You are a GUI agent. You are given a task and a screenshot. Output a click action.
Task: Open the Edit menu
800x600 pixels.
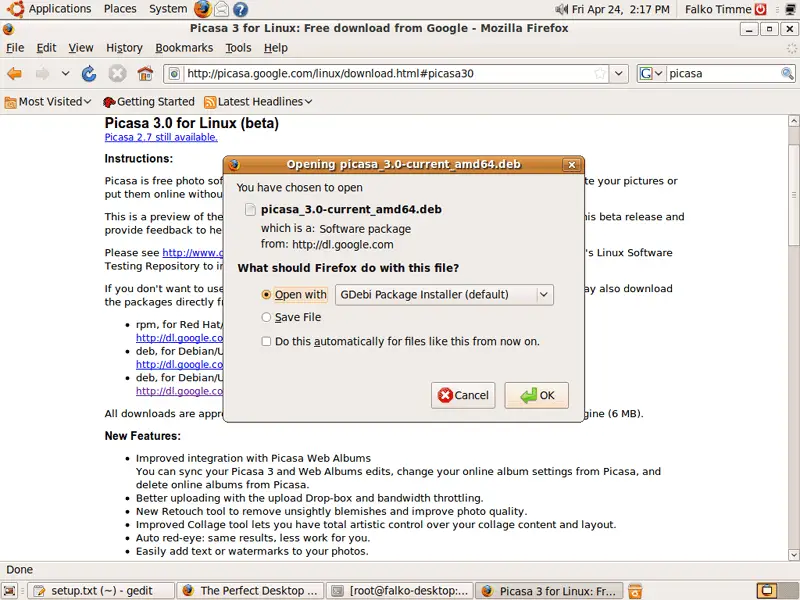pos(46,48)
